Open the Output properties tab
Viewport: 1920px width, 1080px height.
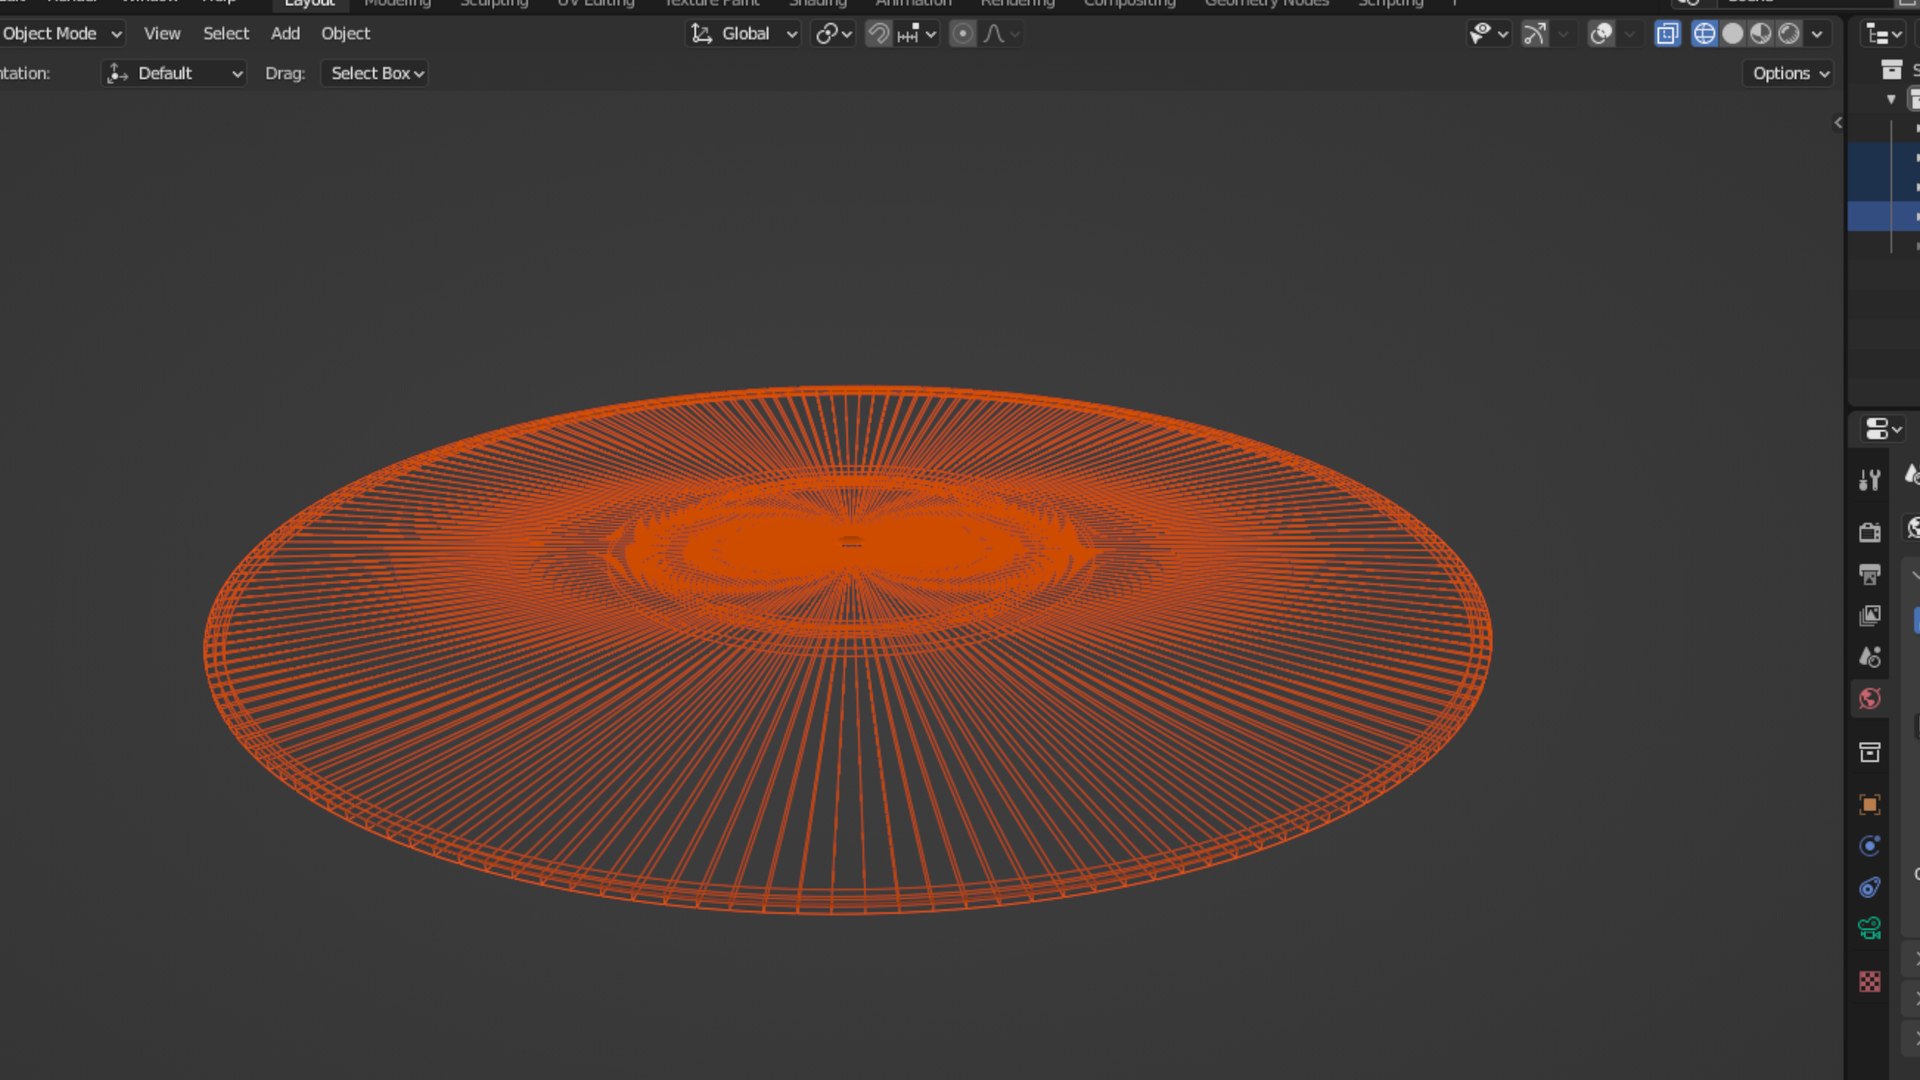point(1869,574)
